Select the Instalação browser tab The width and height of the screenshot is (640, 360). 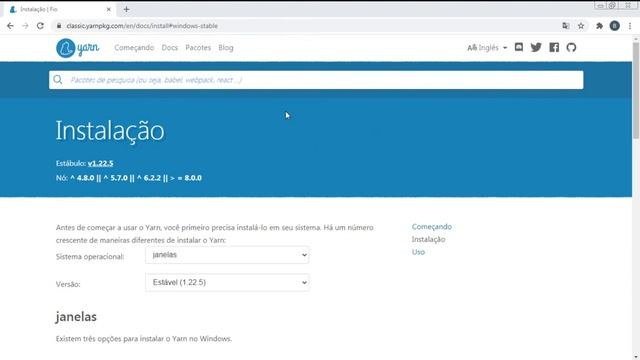tap(59, 9)
